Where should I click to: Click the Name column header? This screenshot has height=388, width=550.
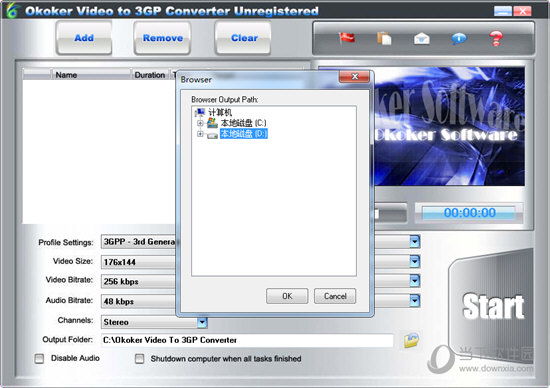[91, 75]
